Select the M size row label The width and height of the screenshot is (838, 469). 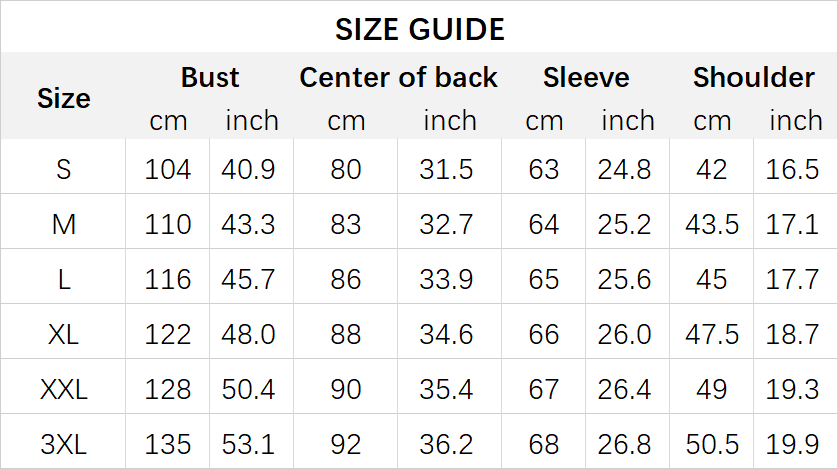click(64, 224)
